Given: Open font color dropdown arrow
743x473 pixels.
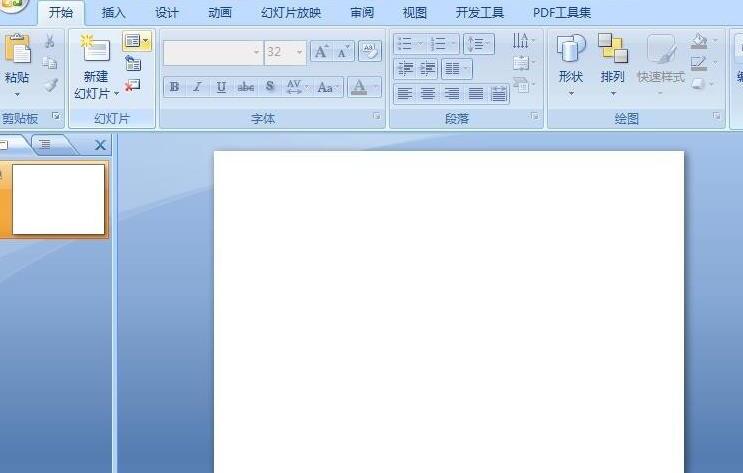Looking at the screenshot, I should click(x=376, y=87).
